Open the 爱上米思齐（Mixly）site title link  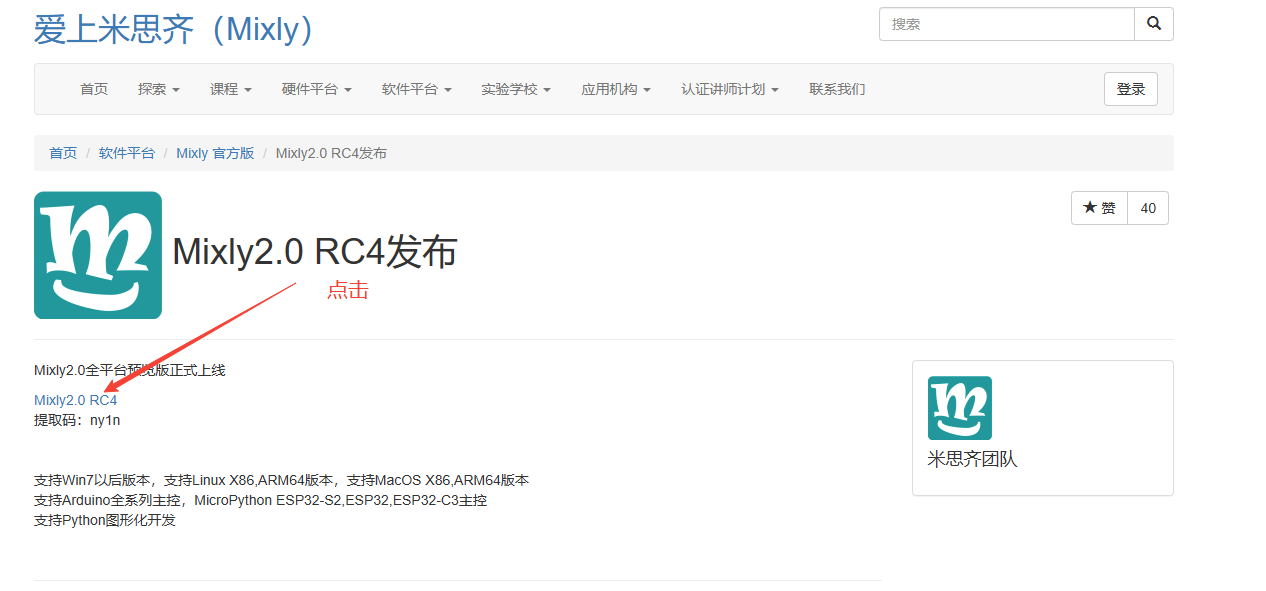[174, 29]
